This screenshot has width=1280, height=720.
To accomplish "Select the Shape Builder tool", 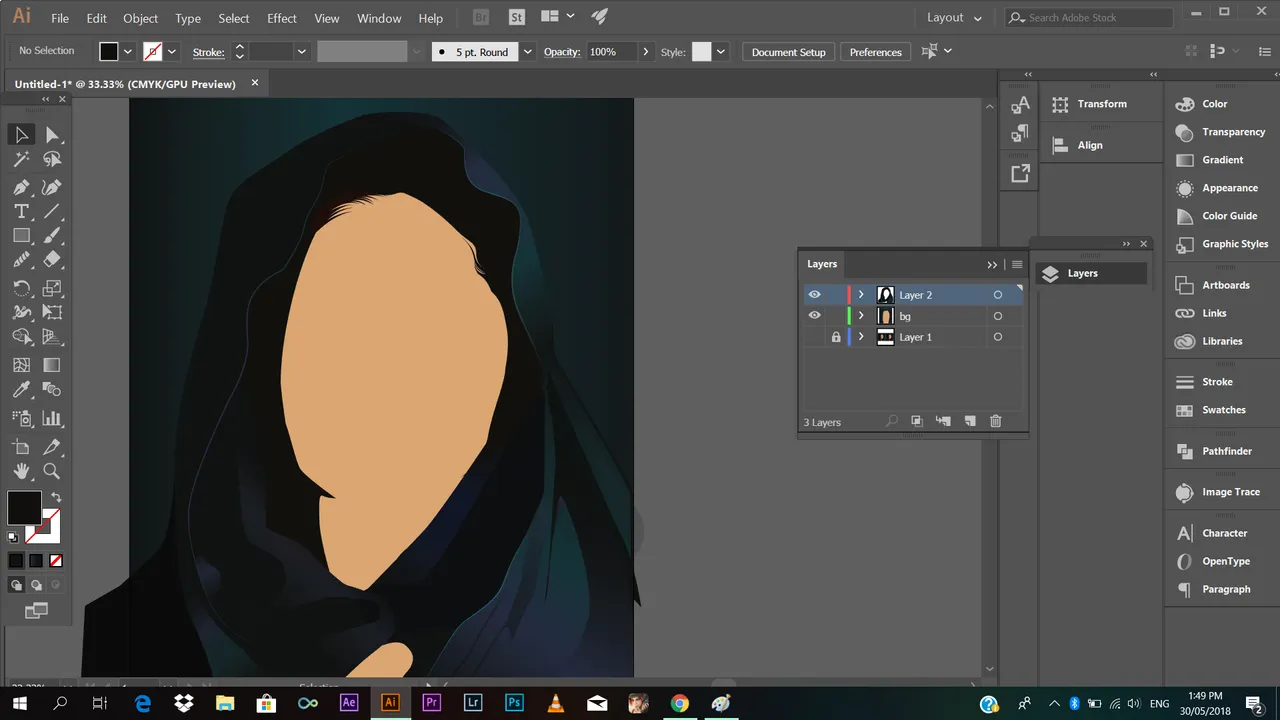I will [21, 338].
